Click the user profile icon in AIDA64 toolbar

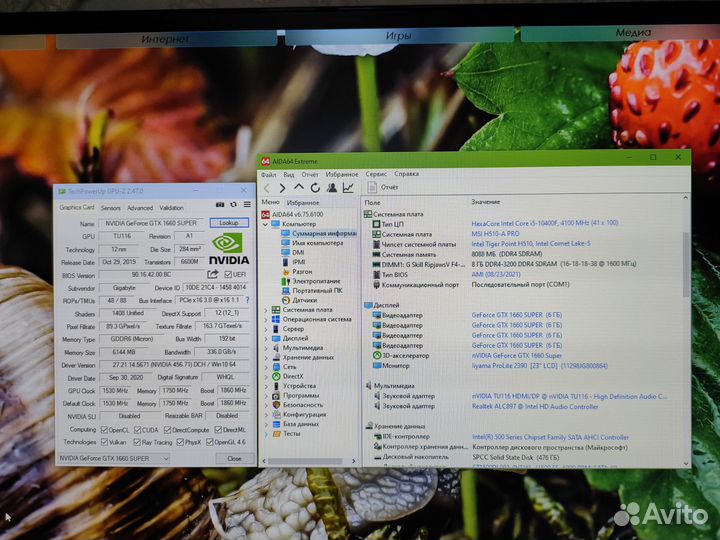click(331, 187)
